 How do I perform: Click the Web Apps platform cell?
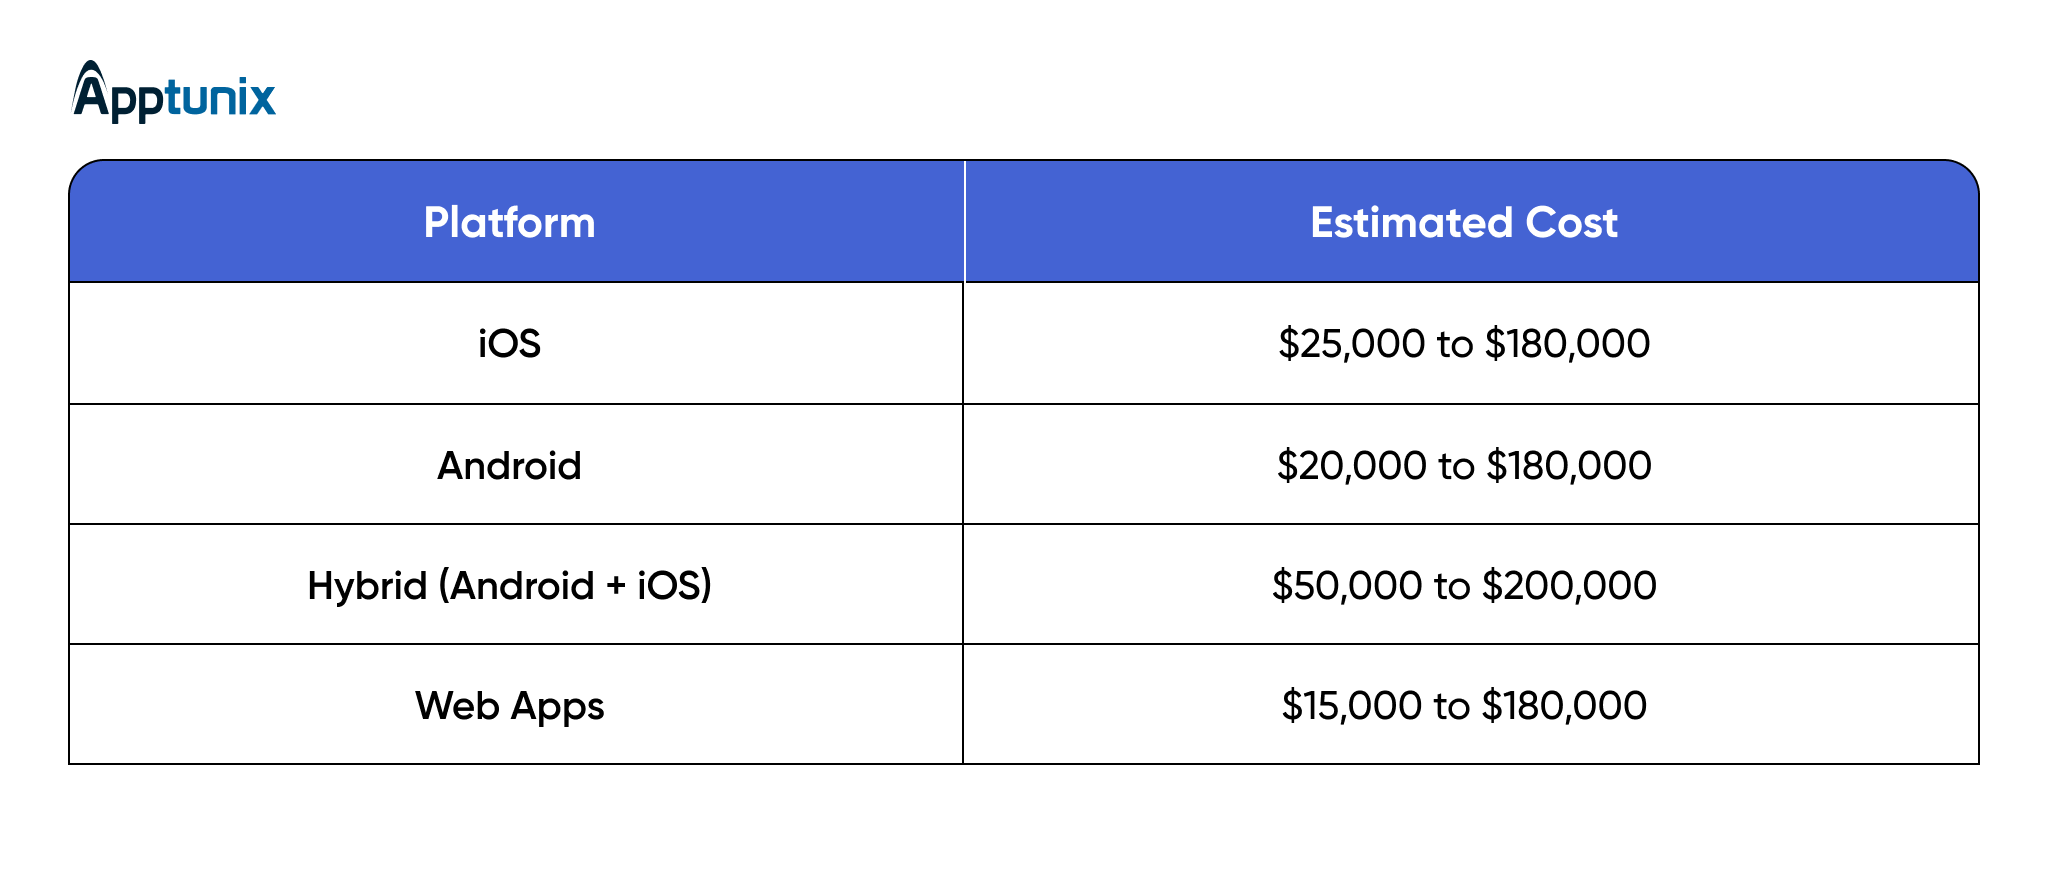[509, 706]
